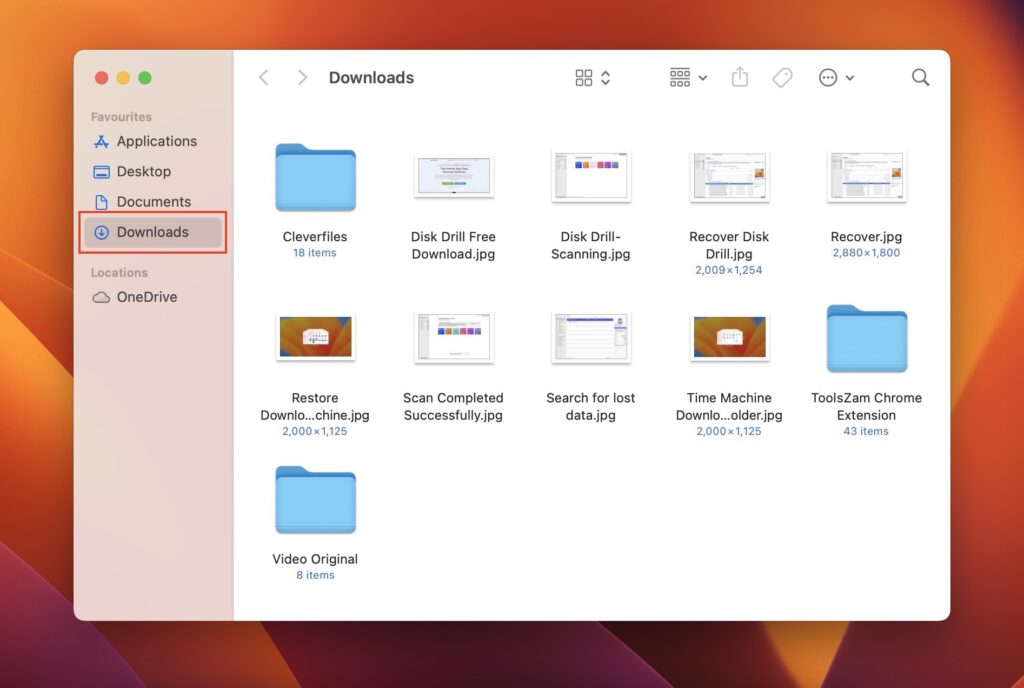Open the Cleverfiles folder
The width and height of the screenshot is (1024, 688).
pos(315,177)
